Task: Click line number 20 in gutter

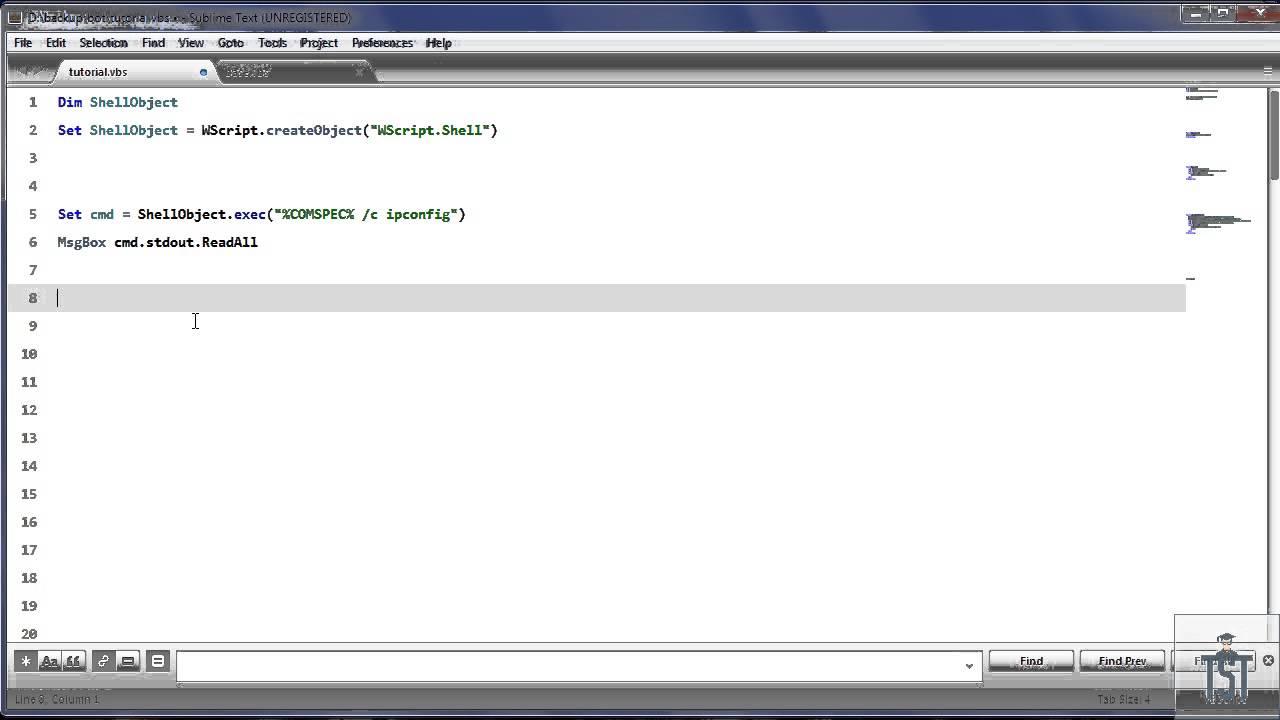Action: pos(29,634)
